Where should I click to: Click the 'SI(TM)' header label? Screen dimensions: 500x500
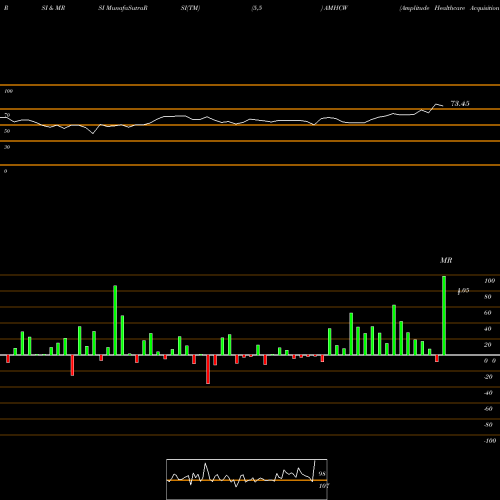190,8
